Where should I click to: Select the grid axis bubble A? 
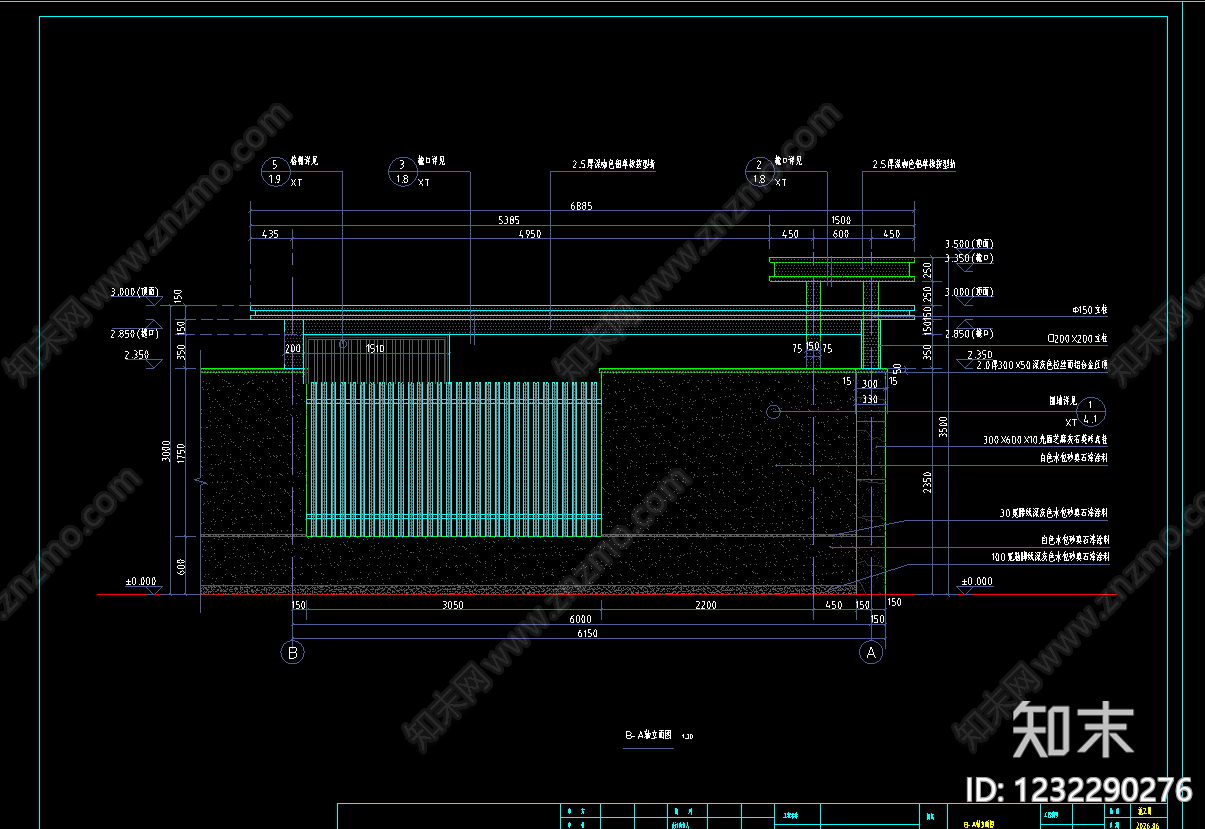point(871,653)
